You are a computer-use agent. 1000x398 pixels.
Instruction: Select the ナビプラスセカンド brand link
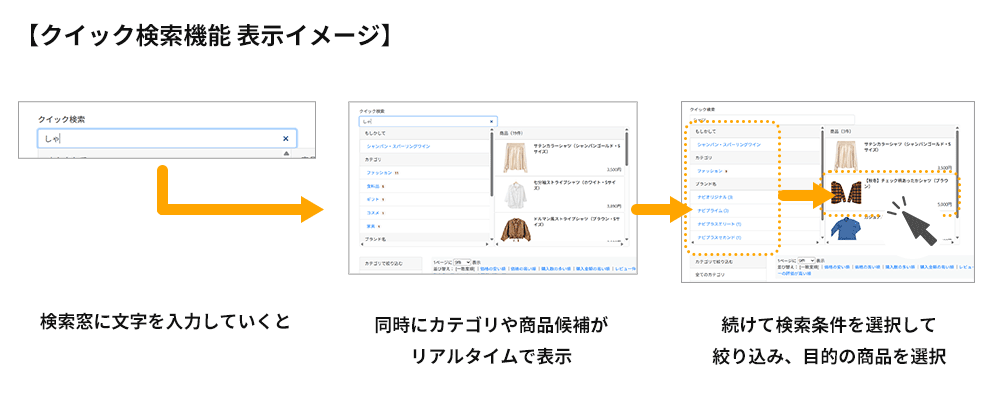[x=719, y=237]
